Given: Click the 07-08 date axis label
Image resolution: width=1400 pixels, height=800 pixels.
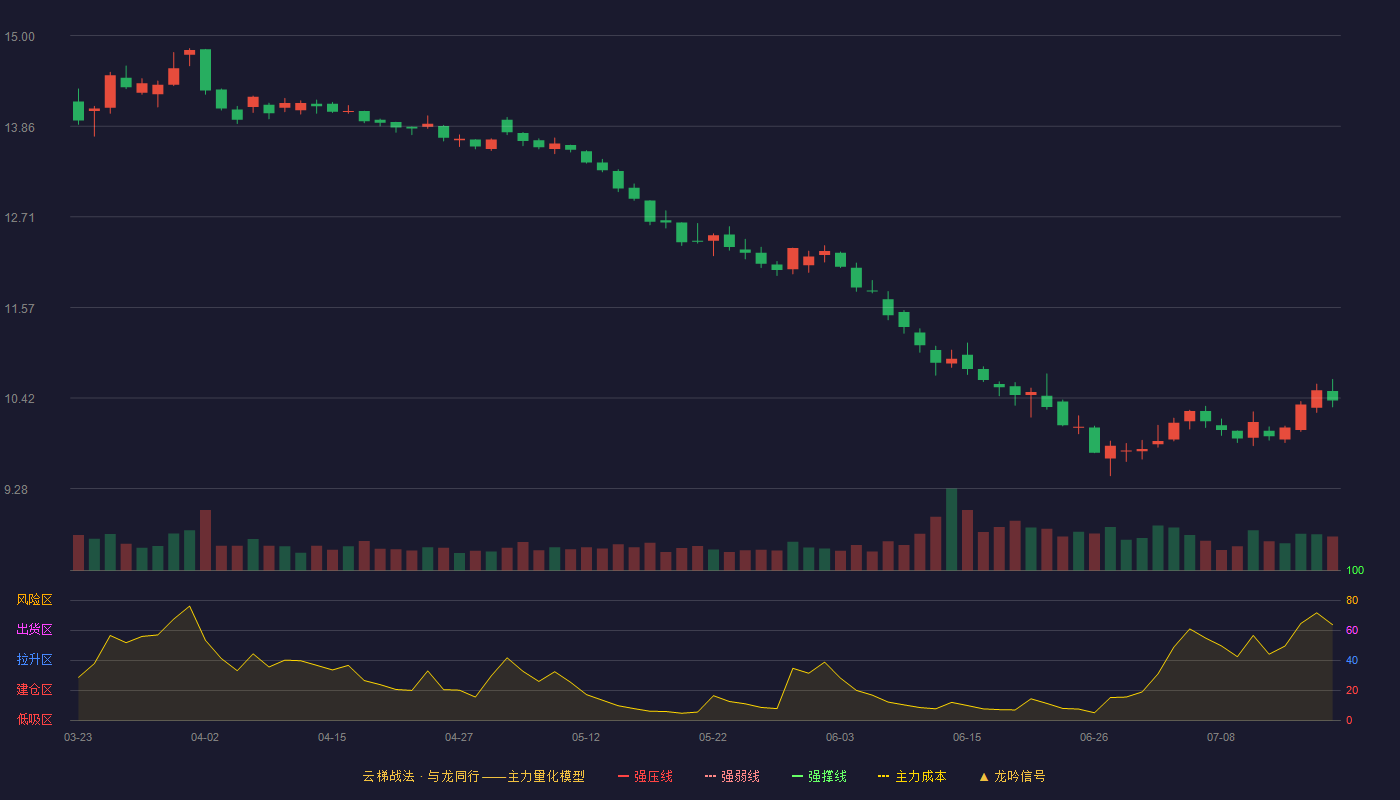Looking at the screenshot, I should point(1221,737).
